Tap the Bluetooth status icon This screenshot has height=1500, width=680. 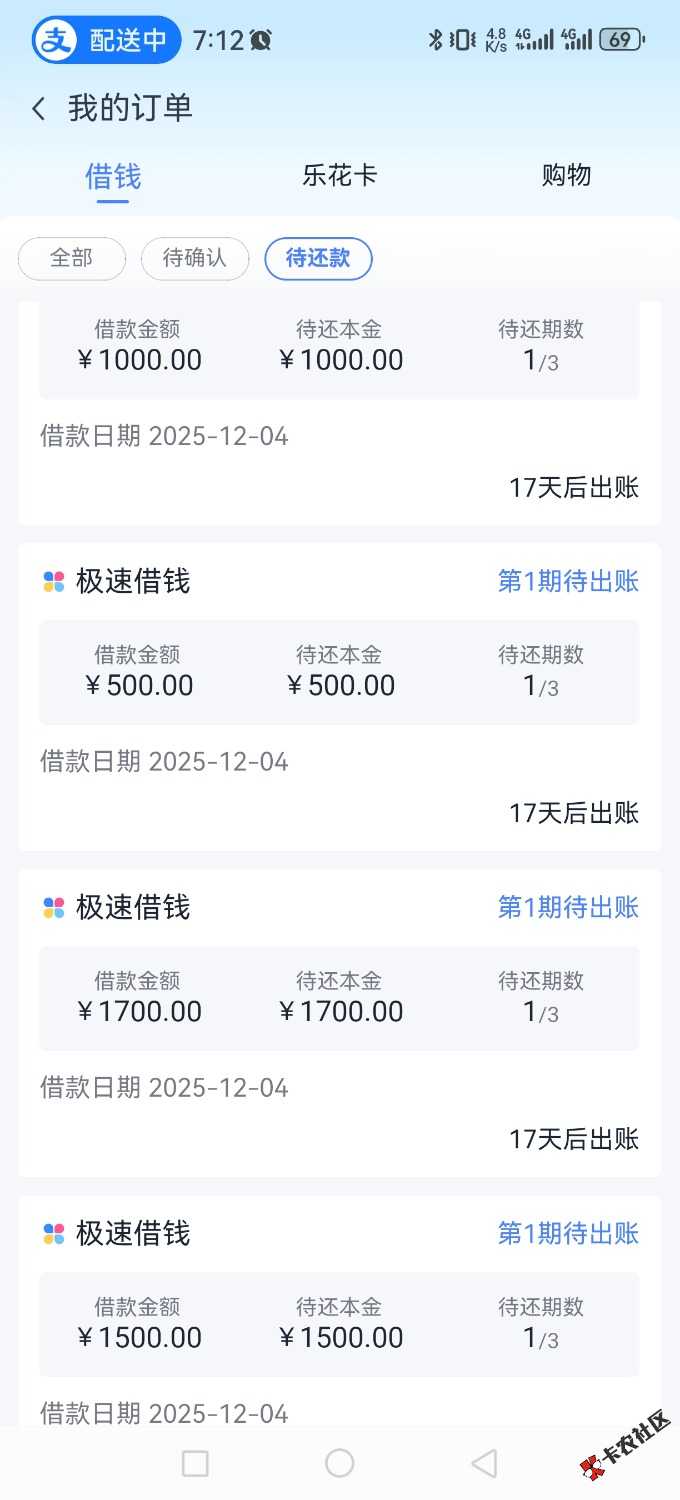pos(435,40)
